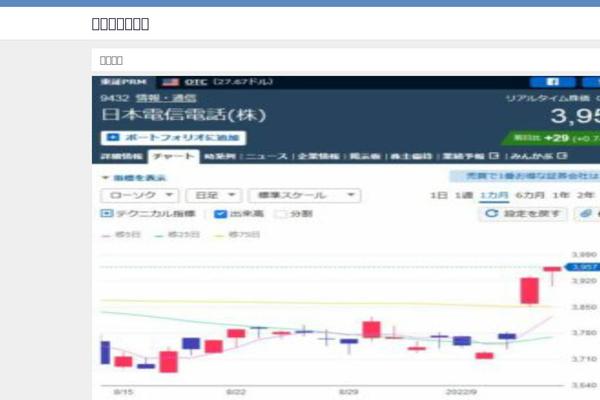Click the 日本電信電話(株) company name
Screen dimensions: 600x400
tap(184, 115)
